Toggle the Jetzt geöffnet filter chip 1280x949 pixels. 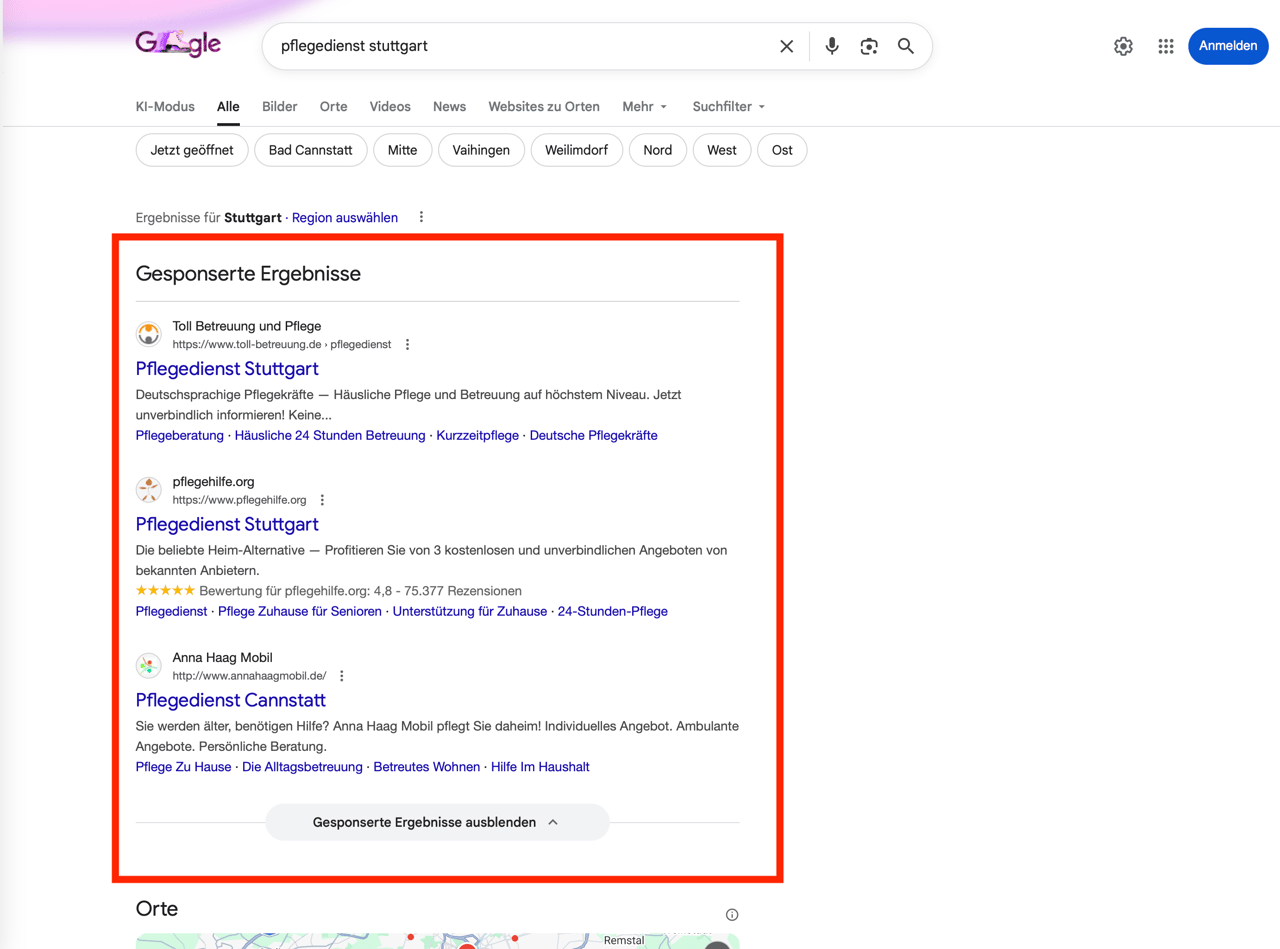click(x=192, y=150)
